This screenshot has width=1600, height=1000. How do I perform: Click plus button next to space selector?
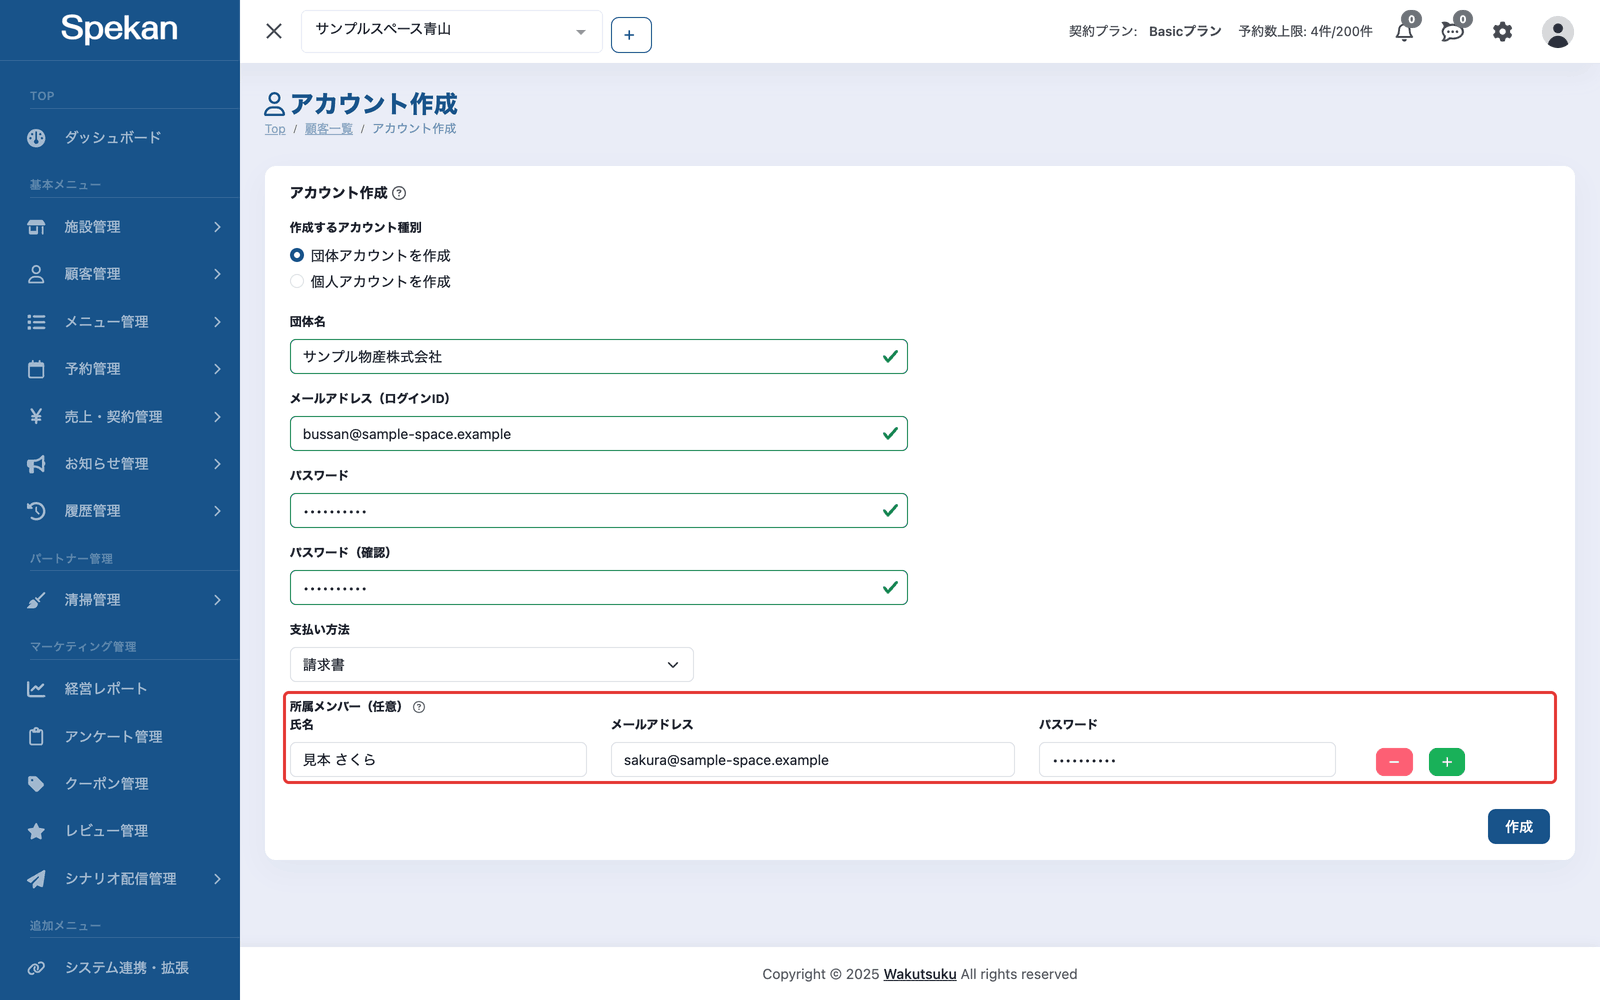(x=631, y=35)
